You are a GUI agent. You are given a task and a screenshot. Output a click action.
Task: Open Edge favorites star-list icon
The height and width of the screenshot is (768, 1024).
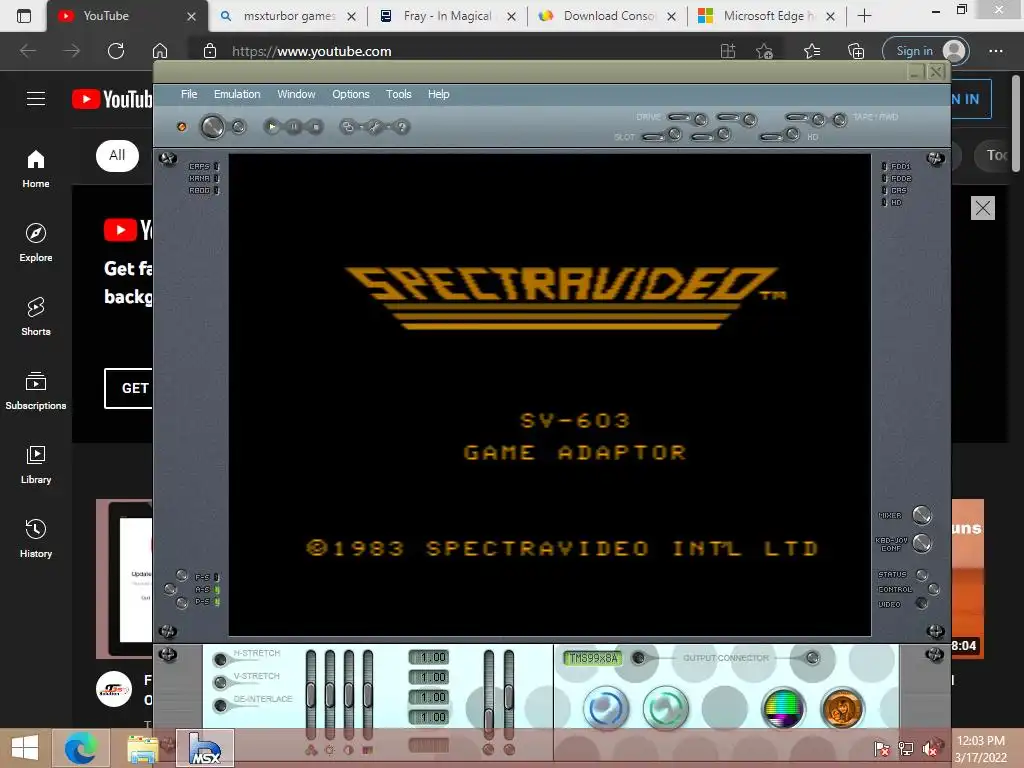(812, 51)
